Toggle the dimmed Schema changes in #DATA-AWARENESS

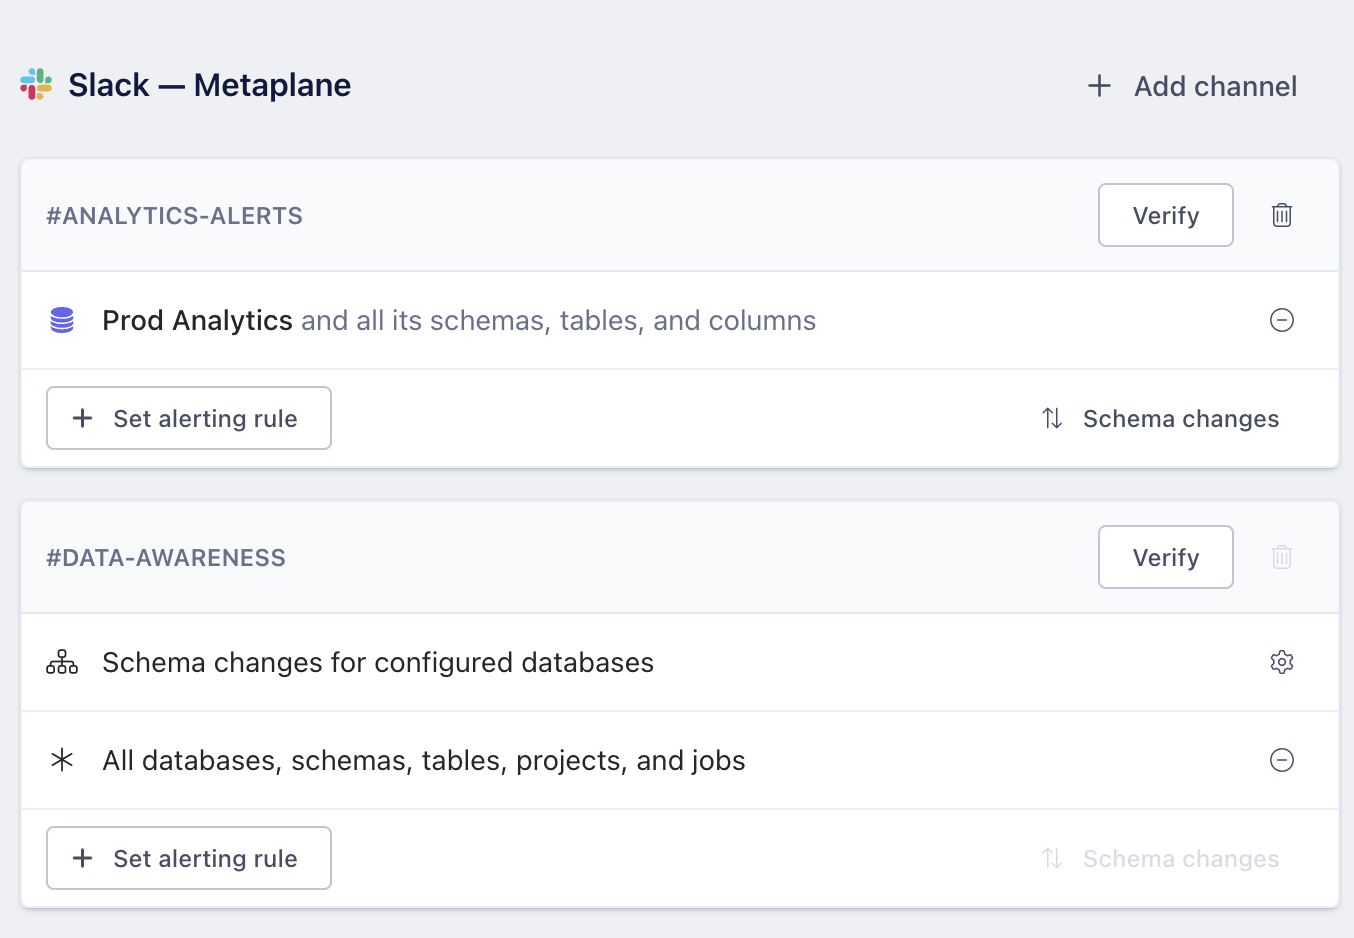[x=1160, y=858]
